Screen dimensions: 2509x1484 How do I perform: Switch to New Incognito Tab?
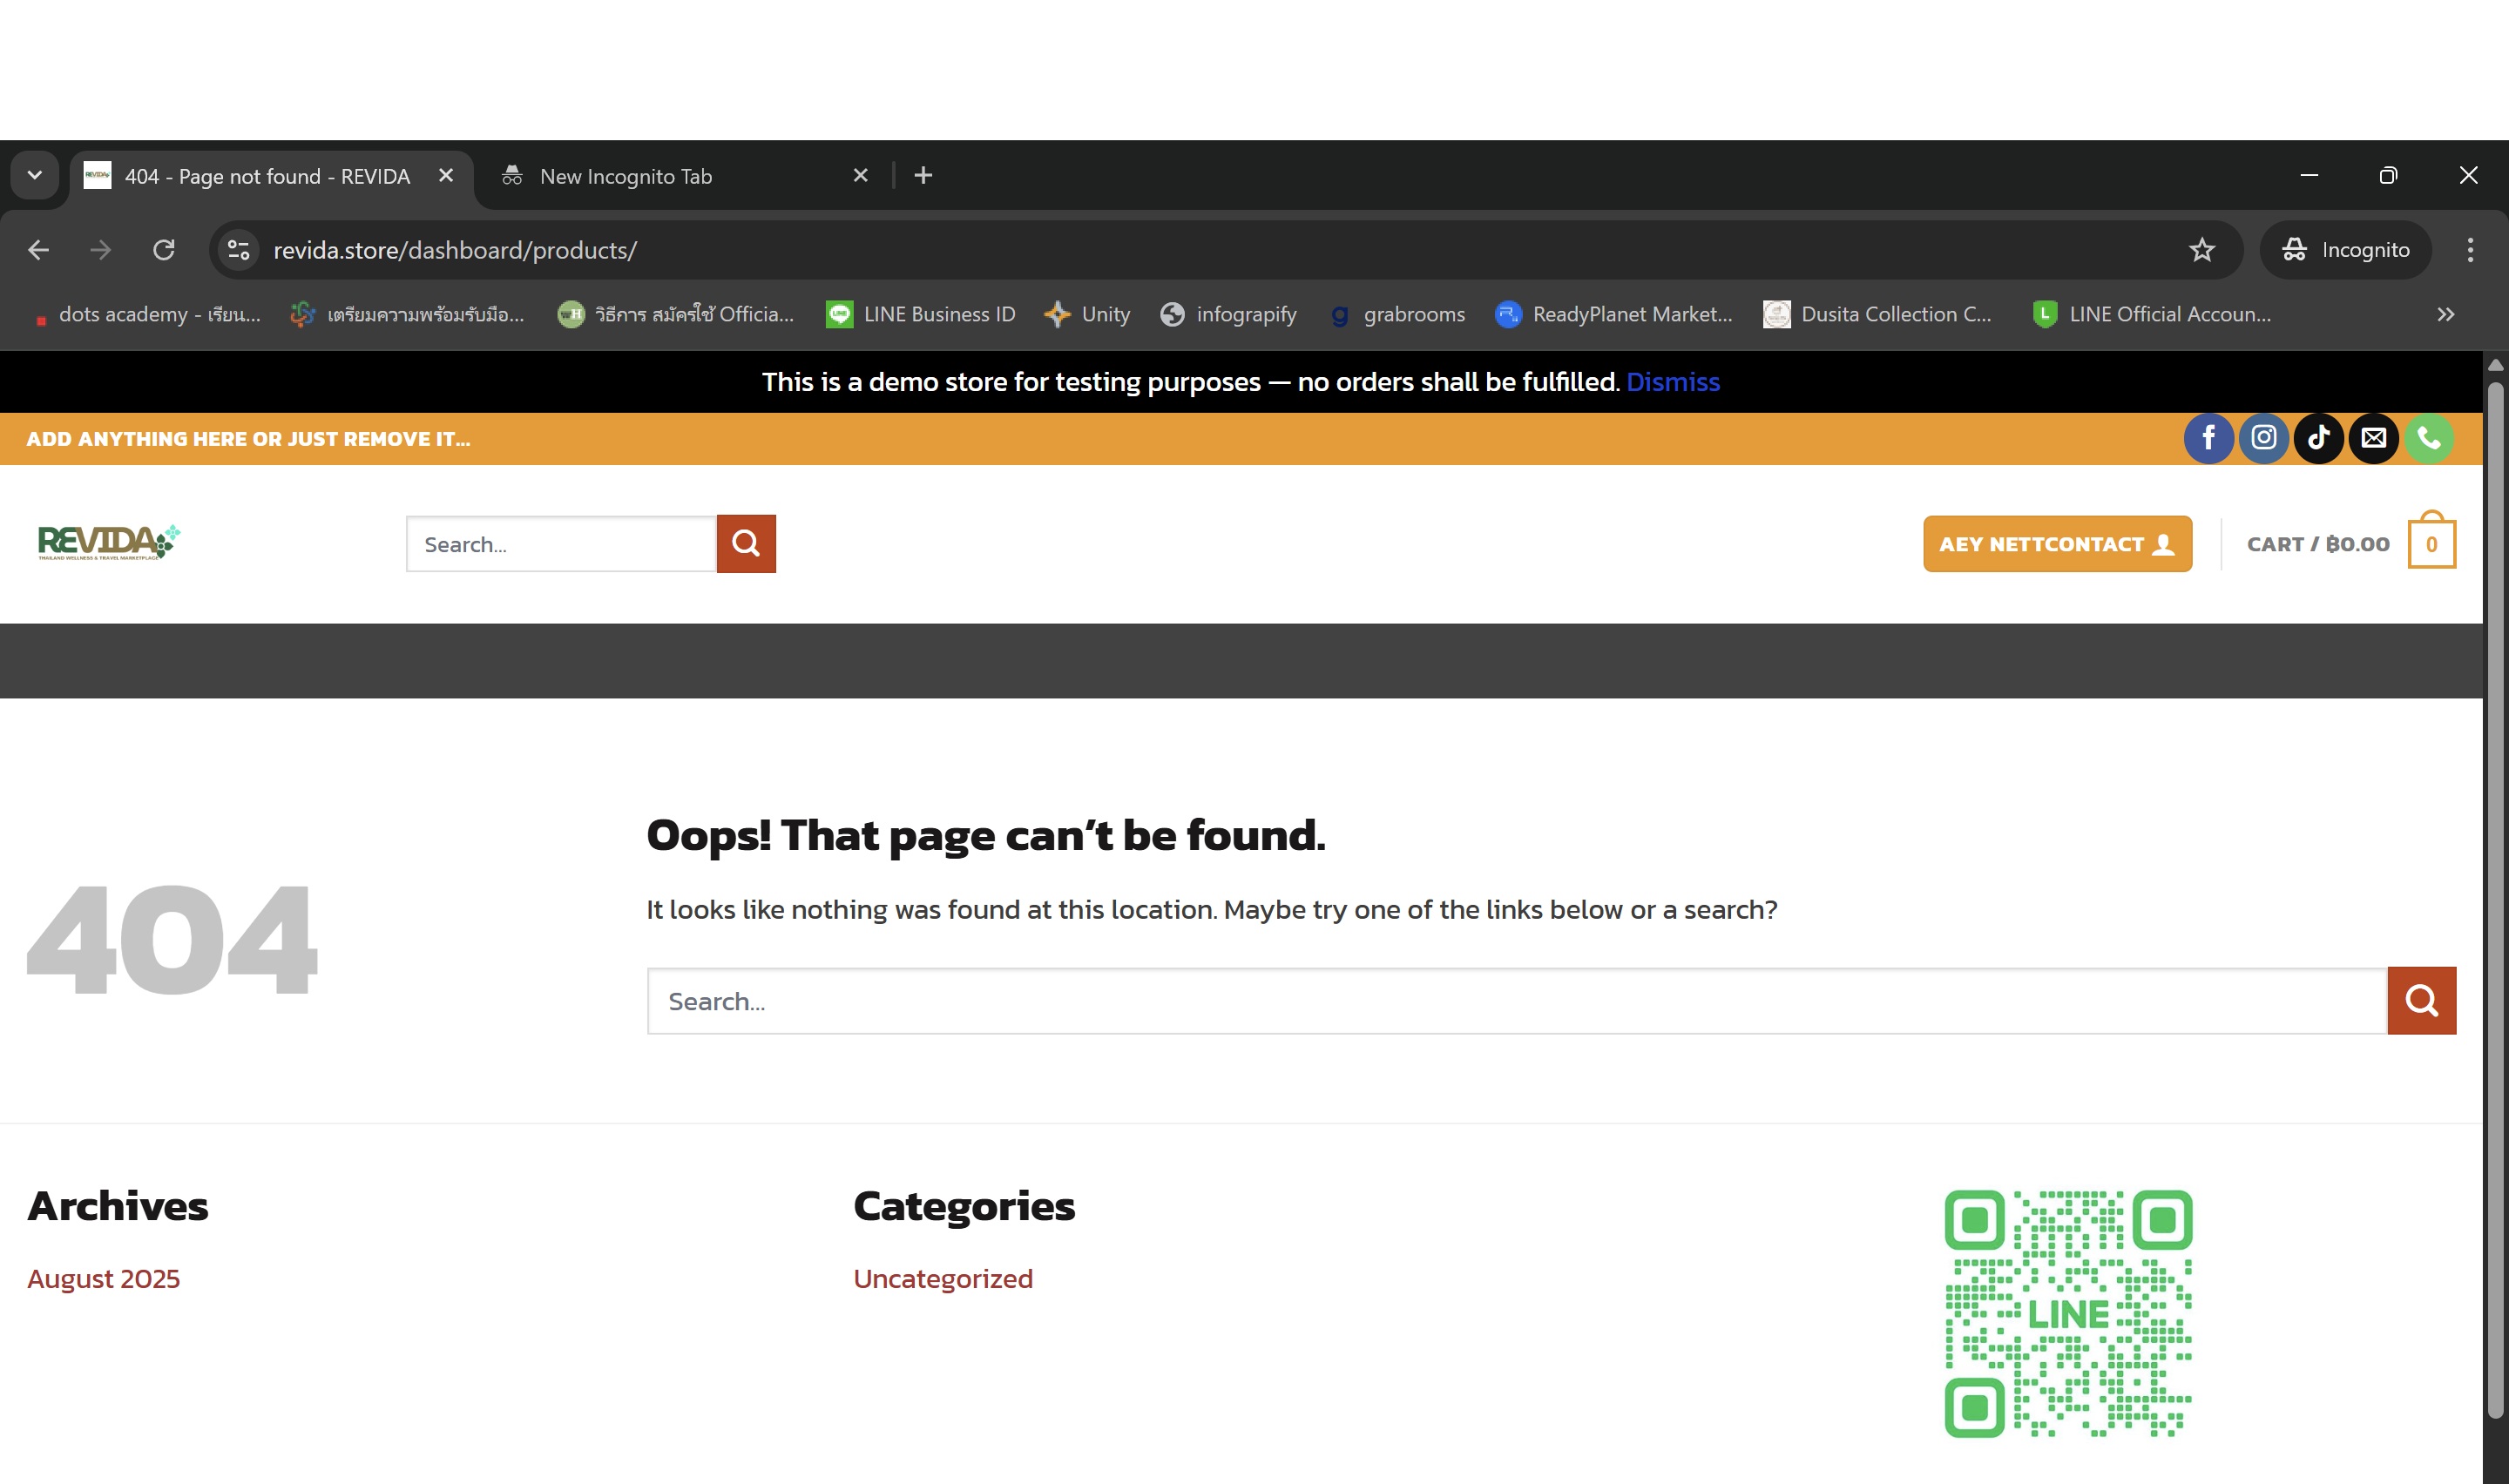pos(626,176)
